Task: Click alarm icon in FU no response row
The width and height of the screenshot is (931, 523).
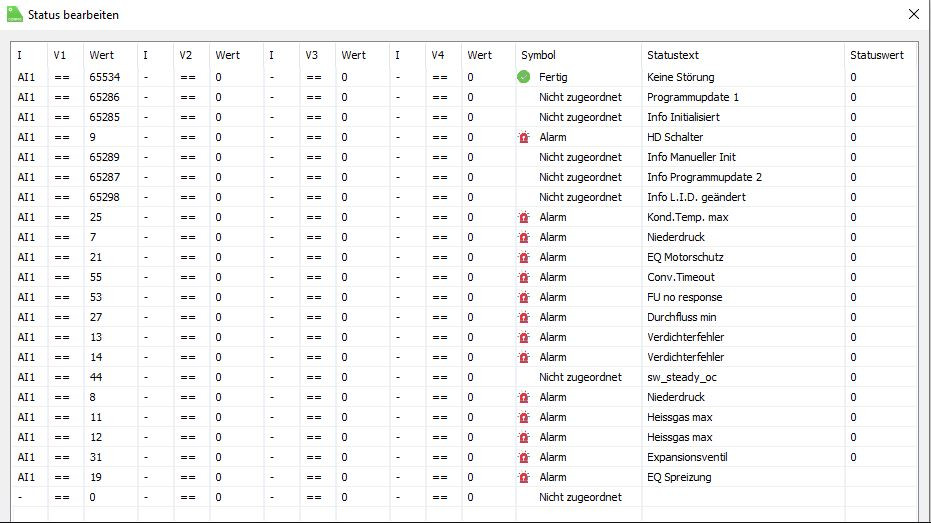Action: click(524, 297)
